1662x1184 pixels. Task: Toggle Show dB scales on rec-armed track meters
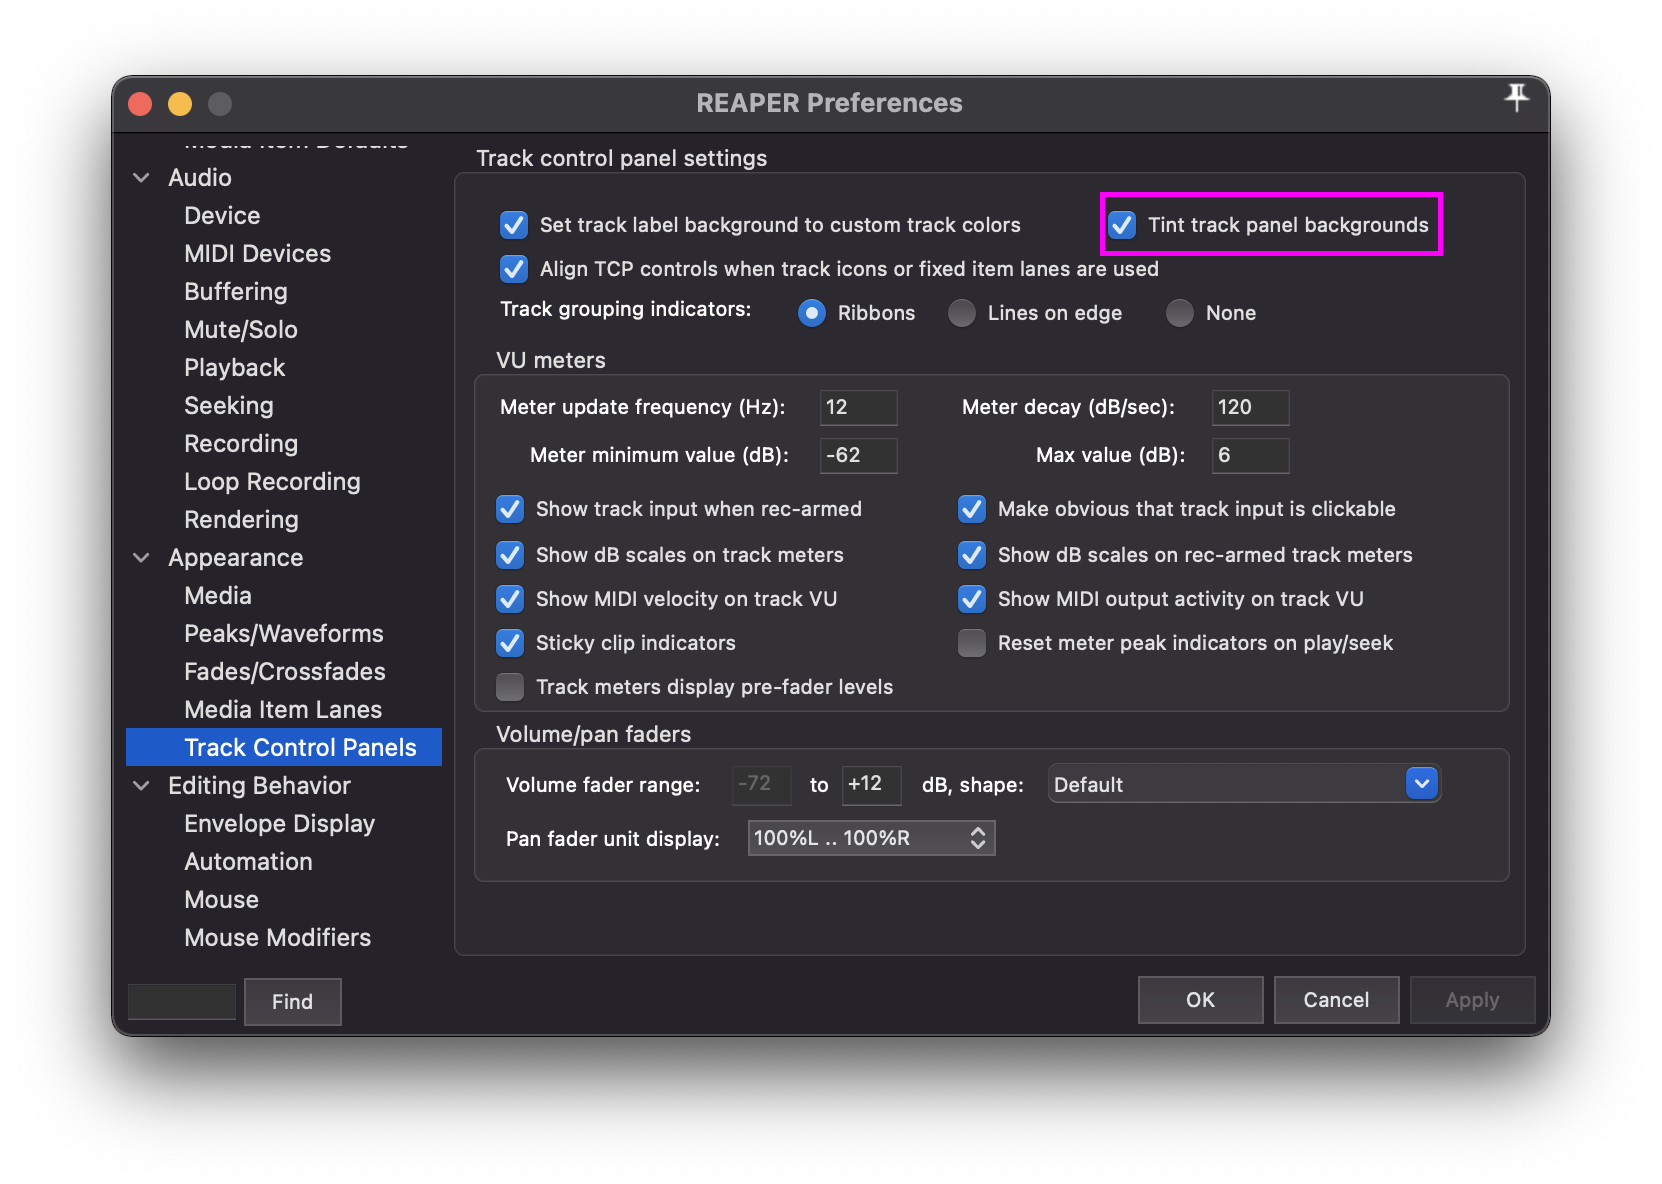(x=972, y=555)
